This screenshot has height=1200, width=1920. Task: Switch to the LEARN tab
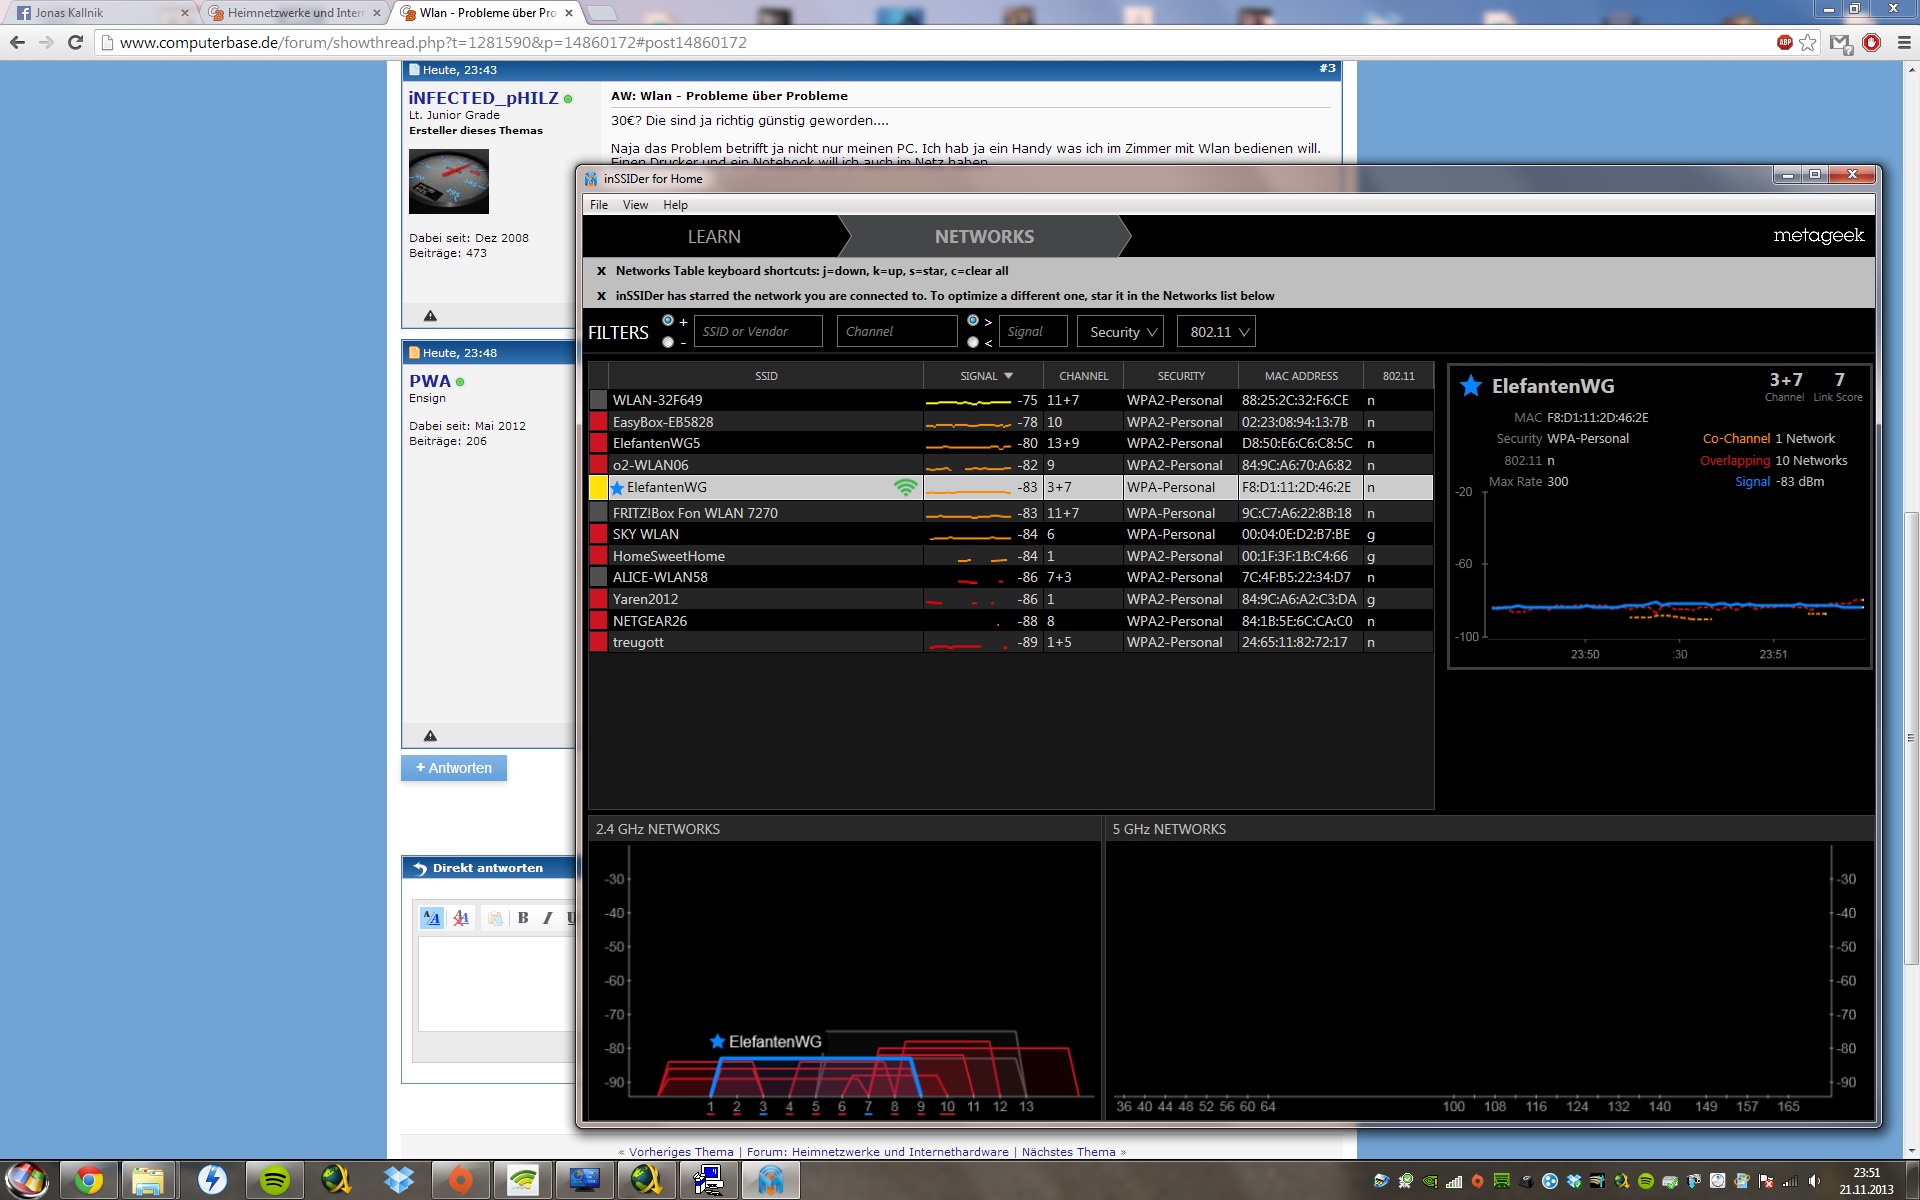714,237
